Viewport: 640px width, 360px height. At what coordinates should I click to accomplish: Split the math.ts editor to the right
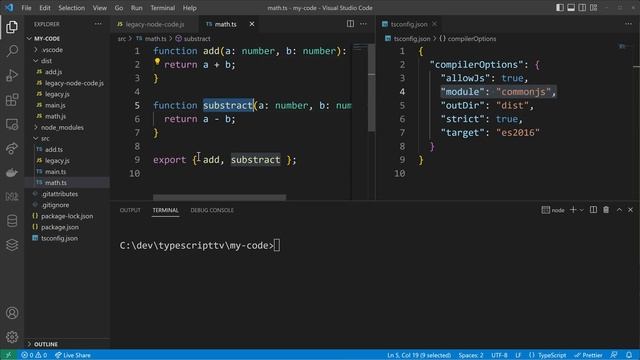pos(350,24)
